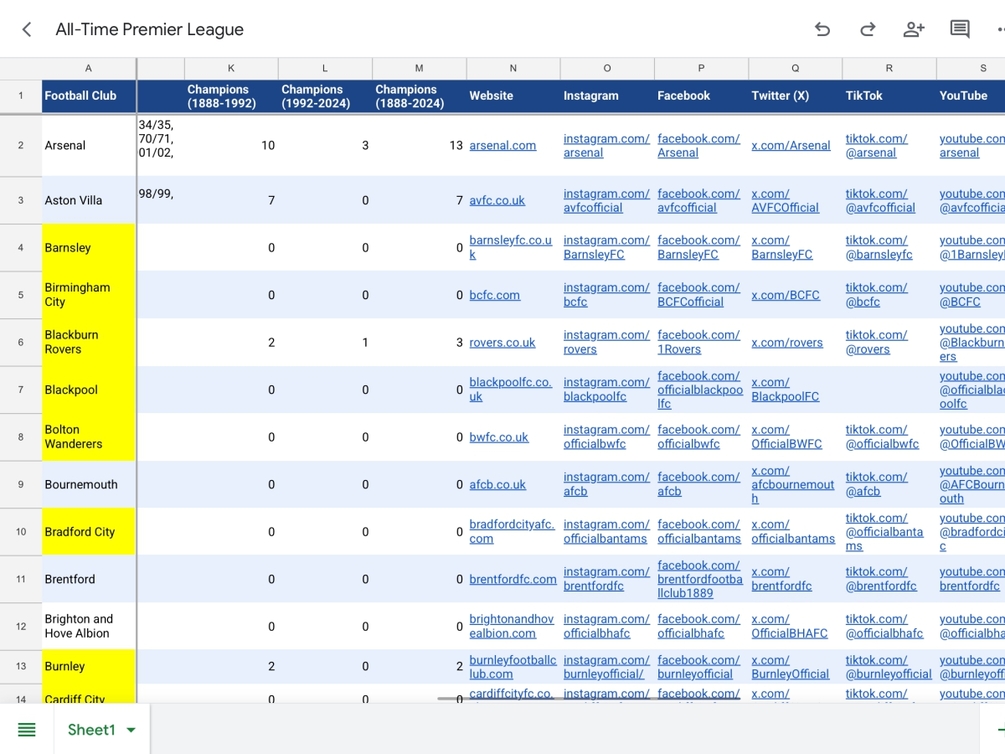Open the x.com/BCFC link
Screen dimensions: 1005x754
click(x=785, y=296)
